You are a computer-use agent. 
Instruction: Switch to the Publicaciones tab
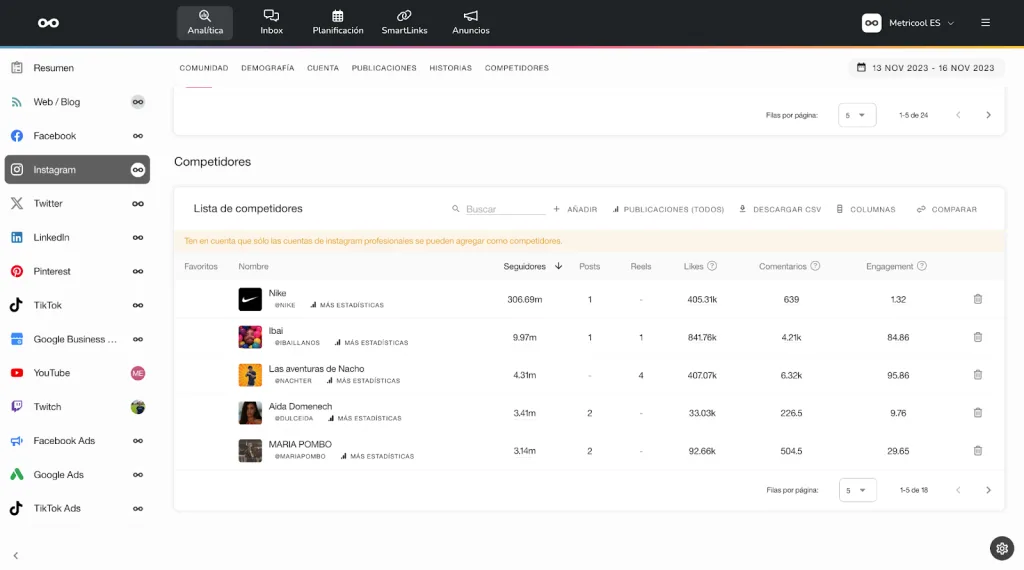click(x=384, y=68)
